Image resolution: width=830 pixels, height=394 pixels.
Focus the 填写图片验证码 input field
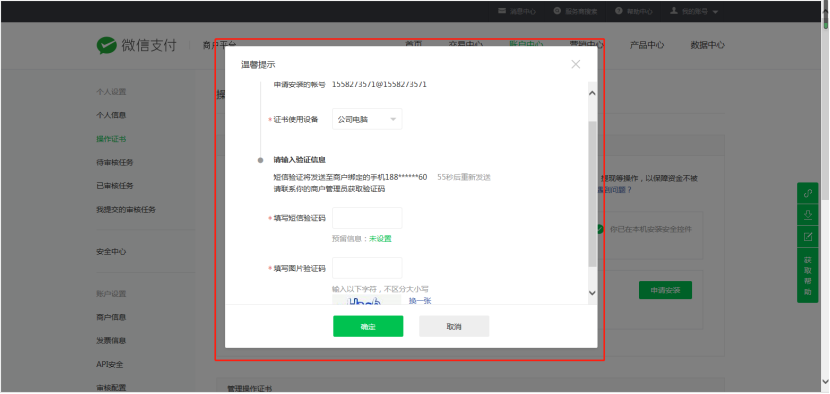(367, 268)
